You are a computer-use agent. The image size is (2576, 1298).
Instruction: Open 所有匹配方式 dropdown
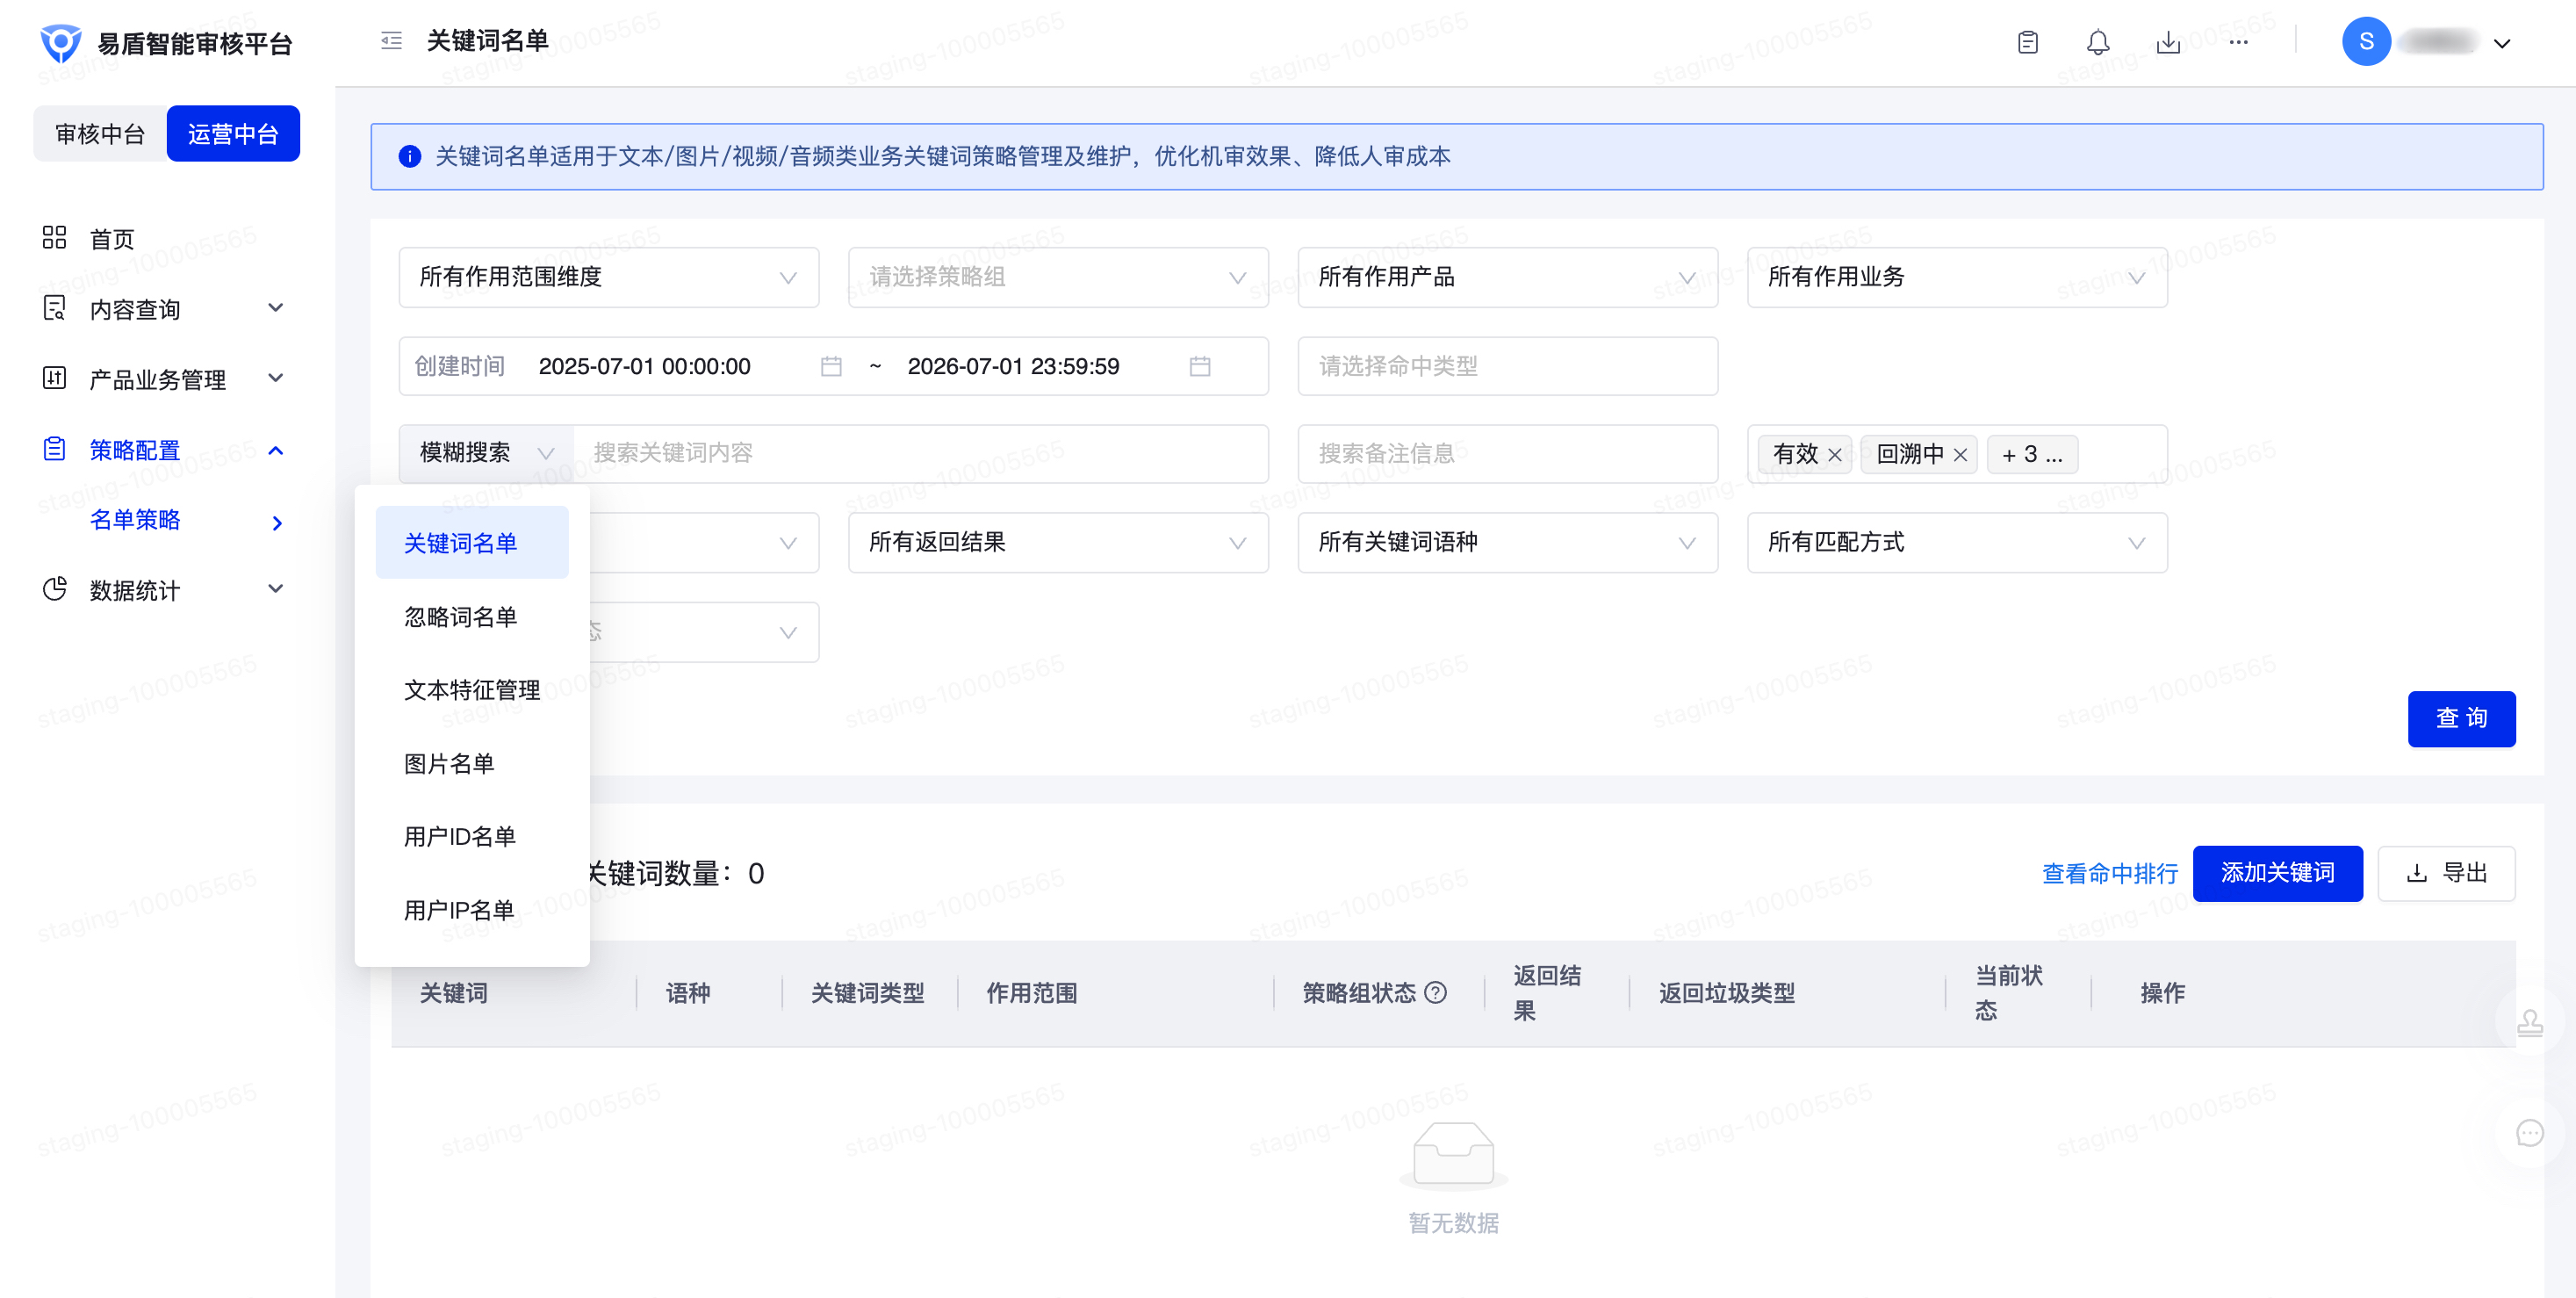[x=1957, y=543]
